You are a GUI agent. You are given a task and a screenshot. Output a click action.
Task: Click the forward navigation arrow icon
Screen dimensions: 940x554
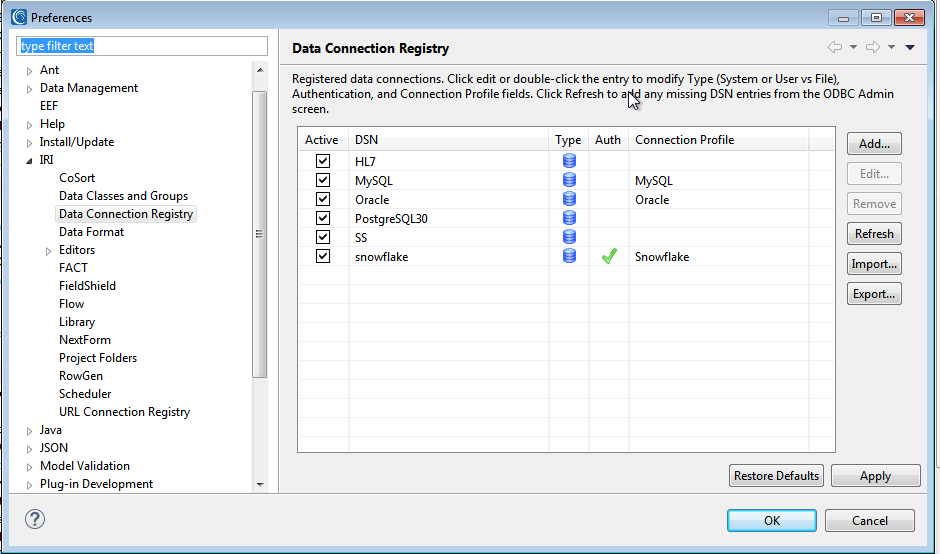click(x=873, y=47)
